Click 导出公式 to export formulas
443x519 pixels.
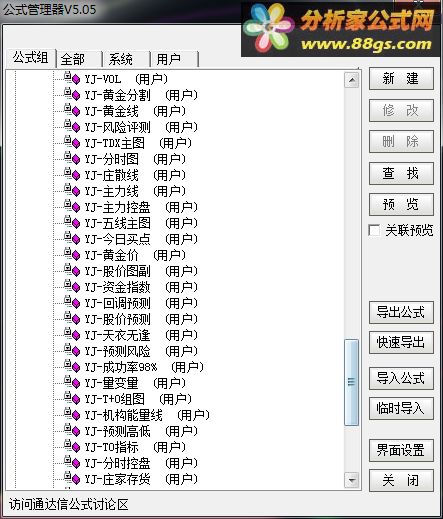[401, 312]
